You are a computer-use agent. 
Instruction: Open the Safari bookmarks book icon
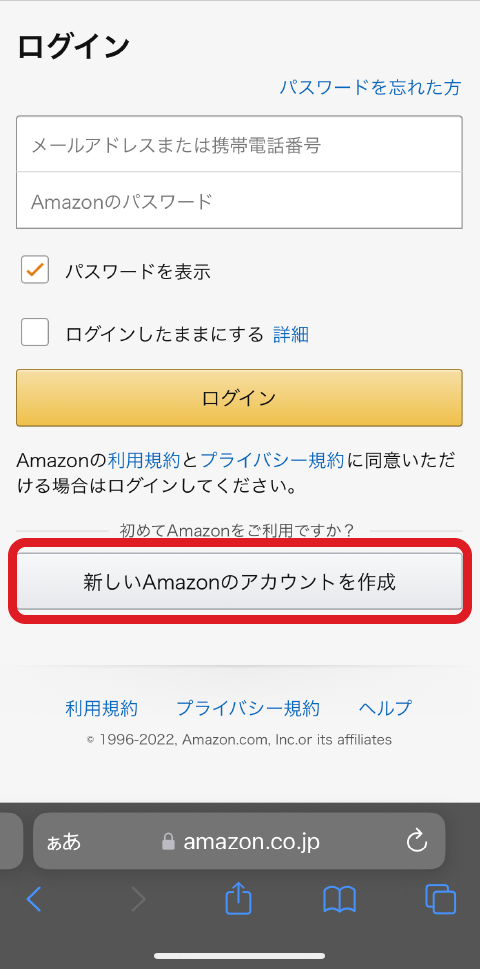(x=339, y=900)
